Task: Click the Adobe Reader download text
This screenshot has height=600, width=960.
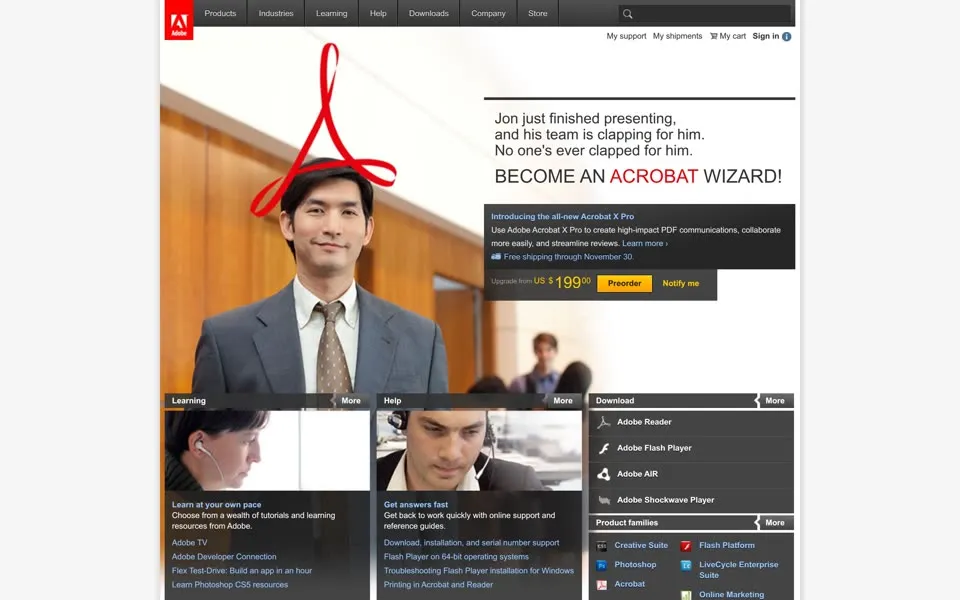Action: [x=644, y=422]
